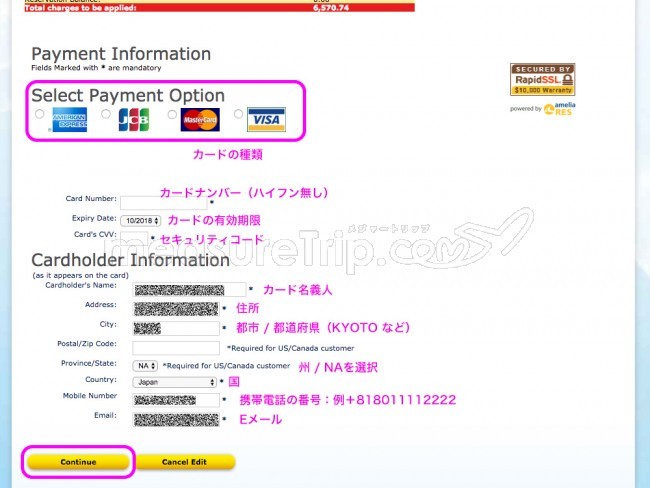Click the Cancel Edit button
The image size is (650, 488).
coord(184,462)
